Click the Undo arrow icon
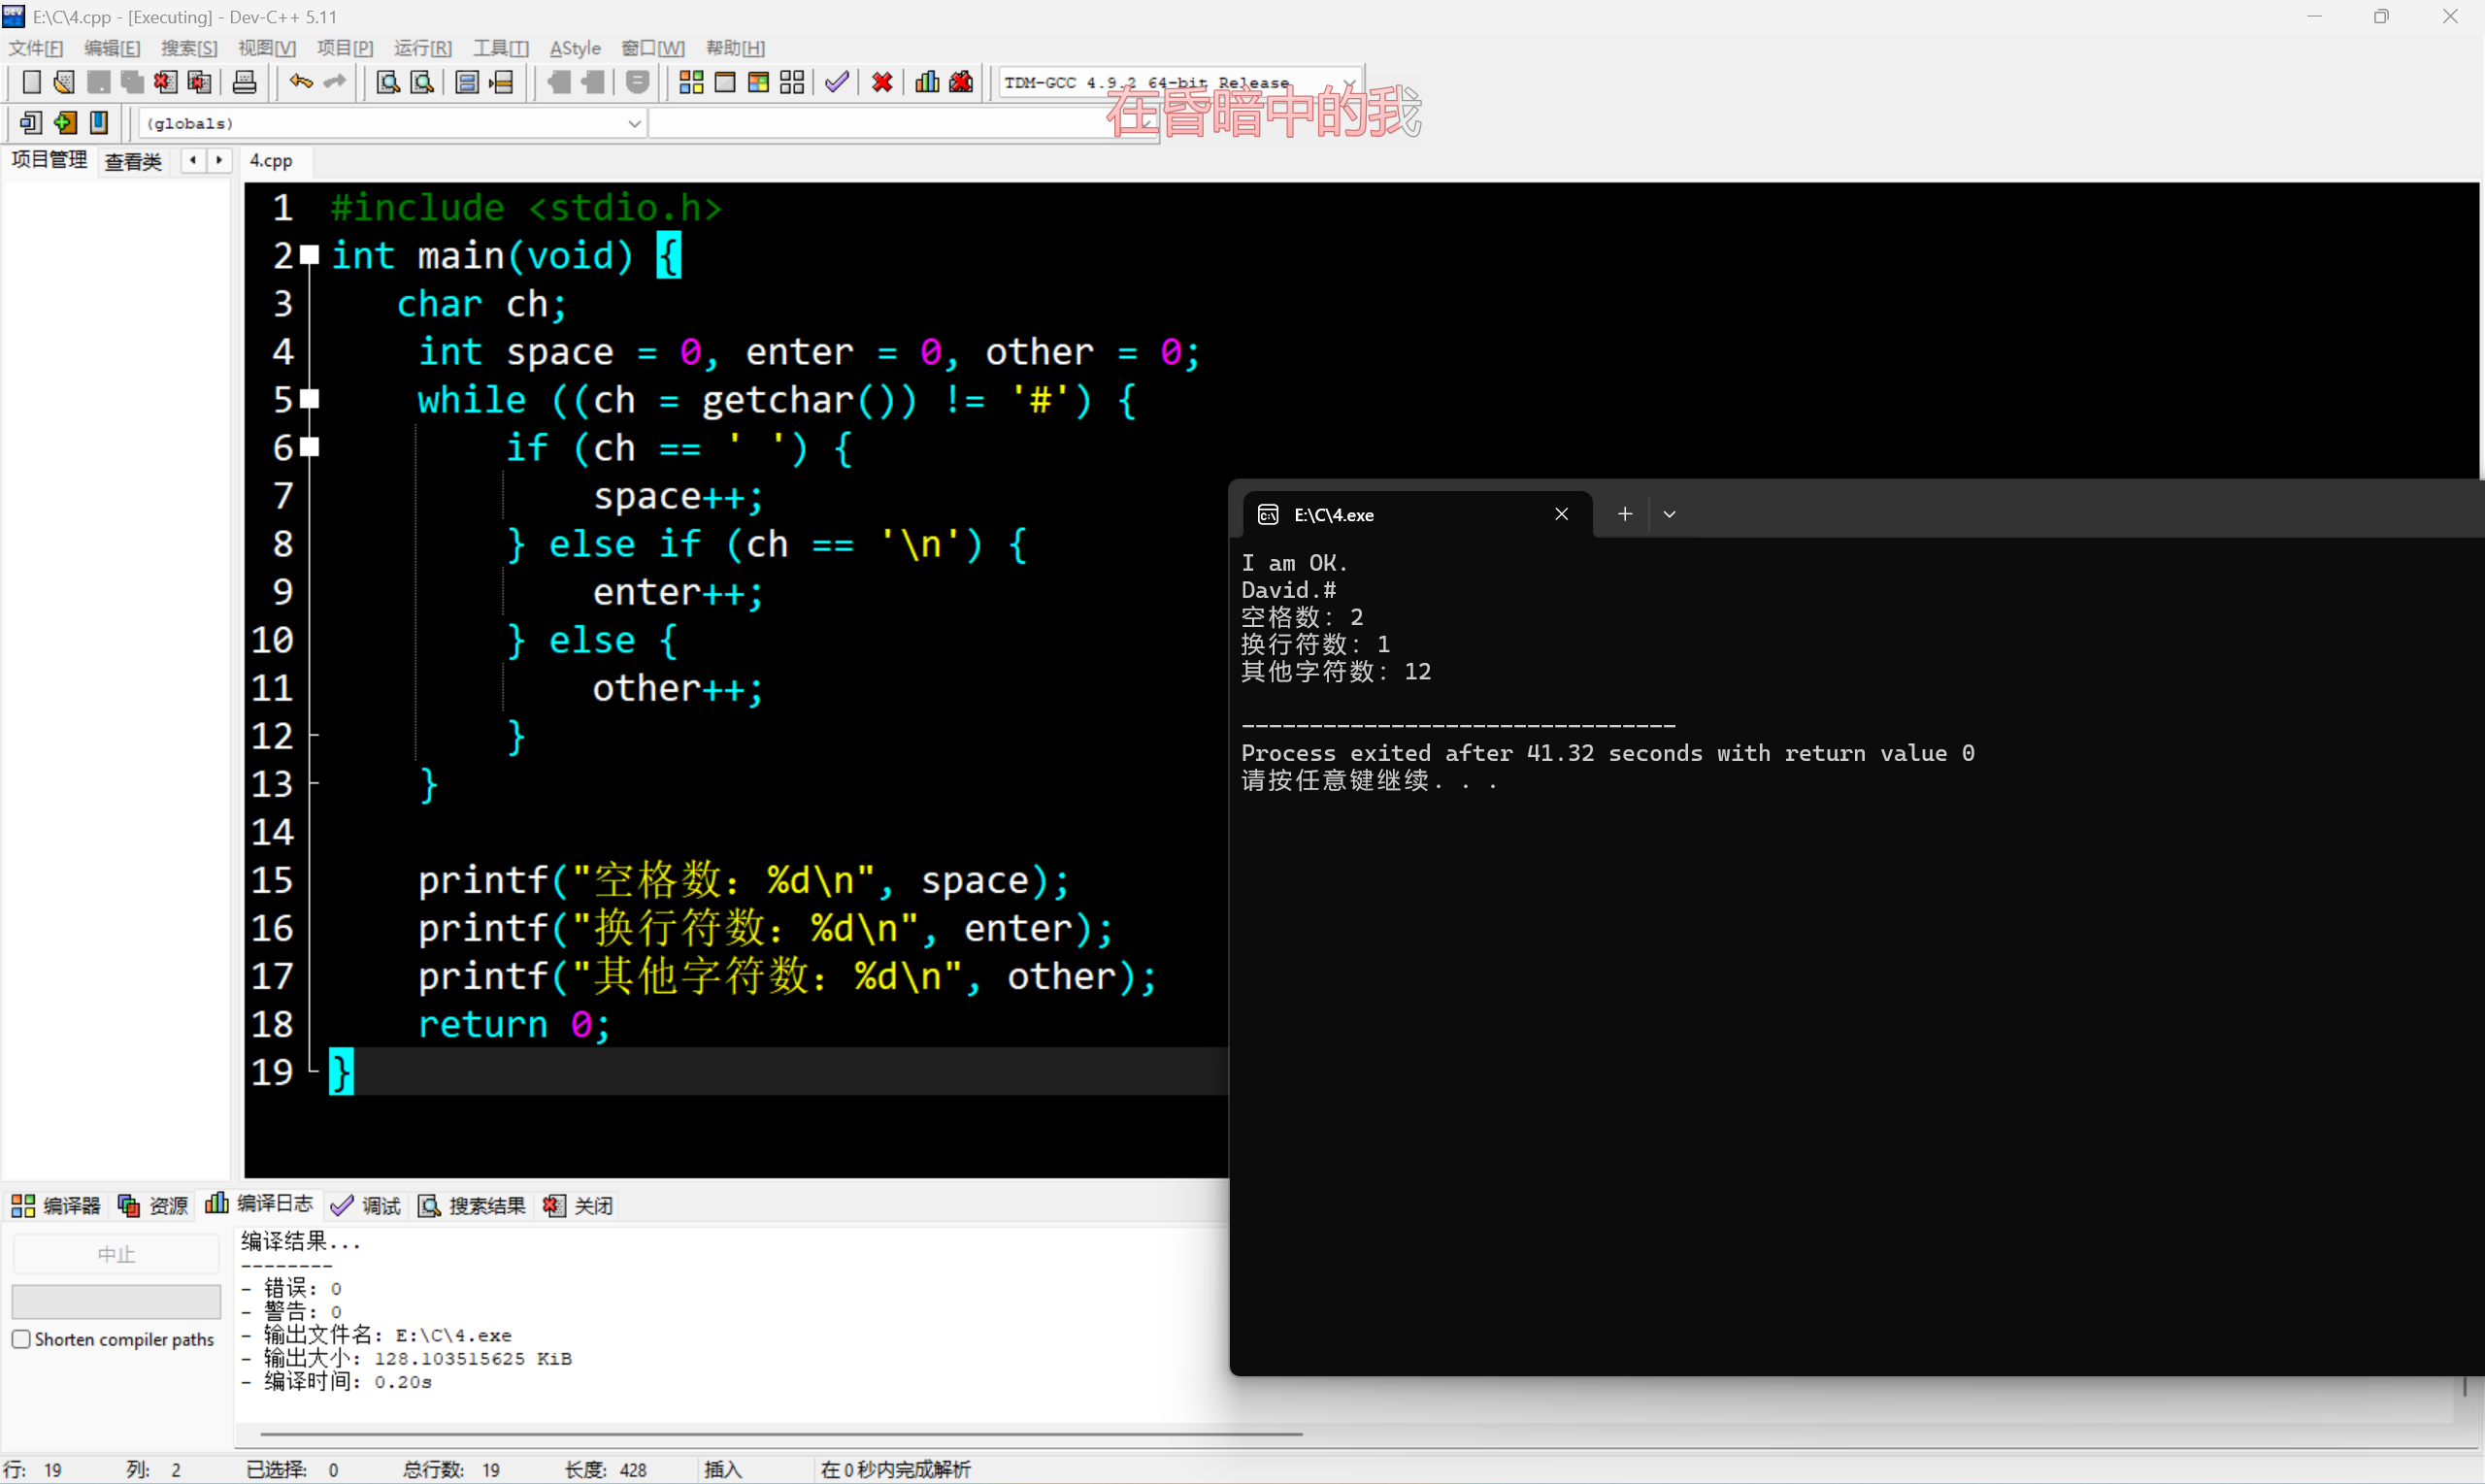The width and height of the screenshot is (2485, 1484). pos(300,82)
